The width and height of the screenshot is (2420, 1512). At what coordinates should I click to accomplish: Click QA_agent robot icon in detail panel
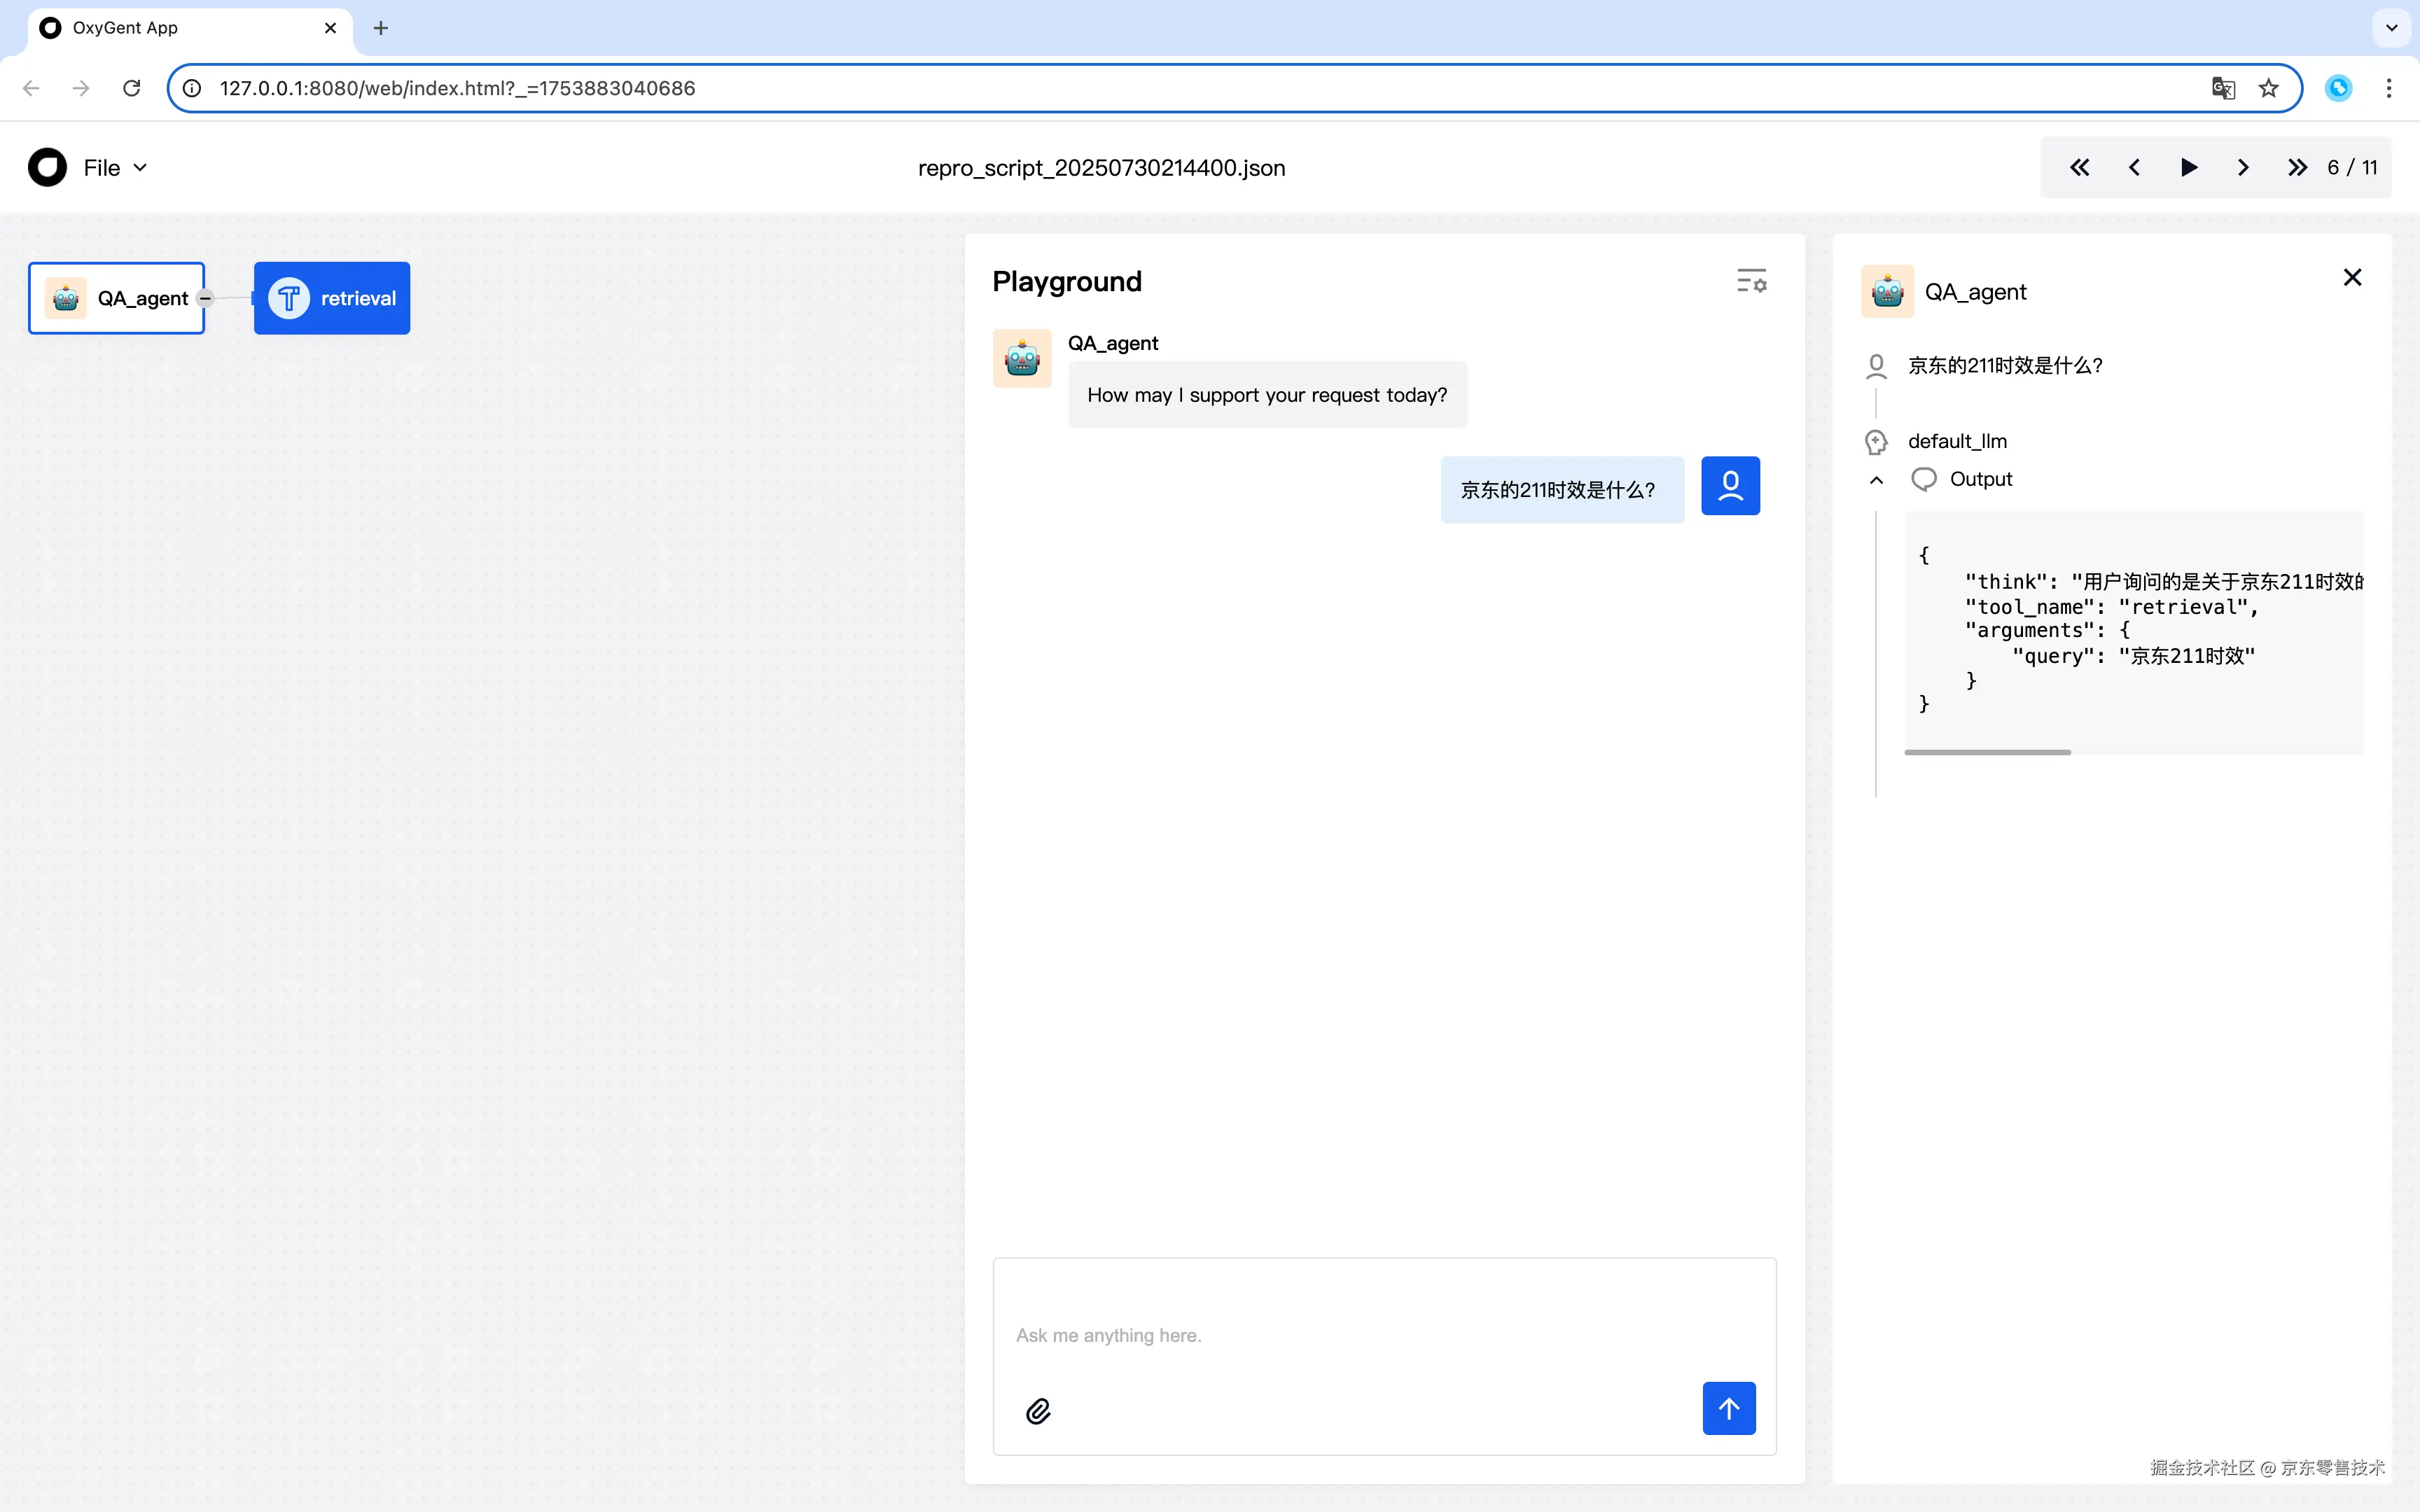pyautogui.click(x=1887, y=291)
